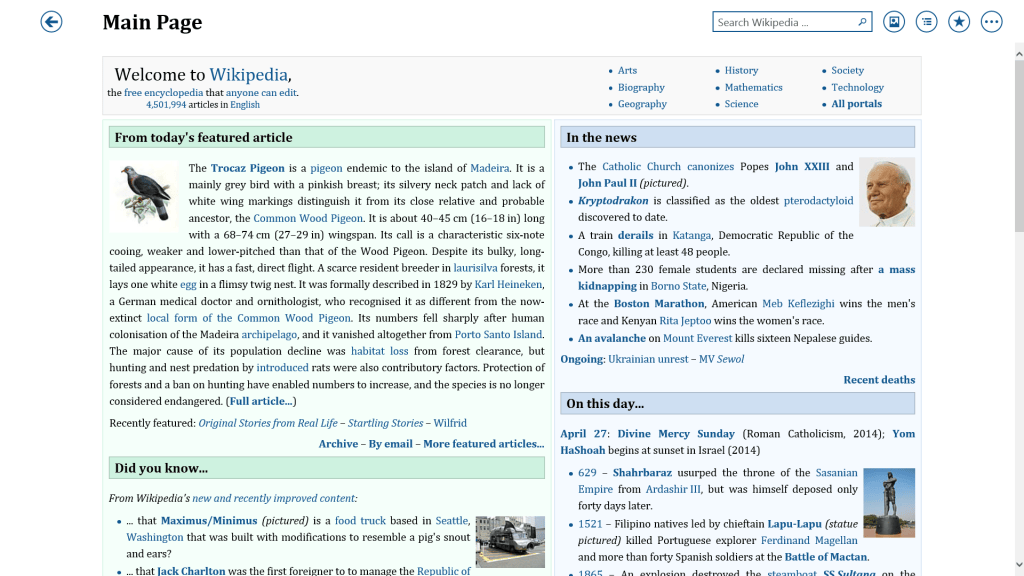
Task: Click the anyone can edit link
Action: point(261,93)
